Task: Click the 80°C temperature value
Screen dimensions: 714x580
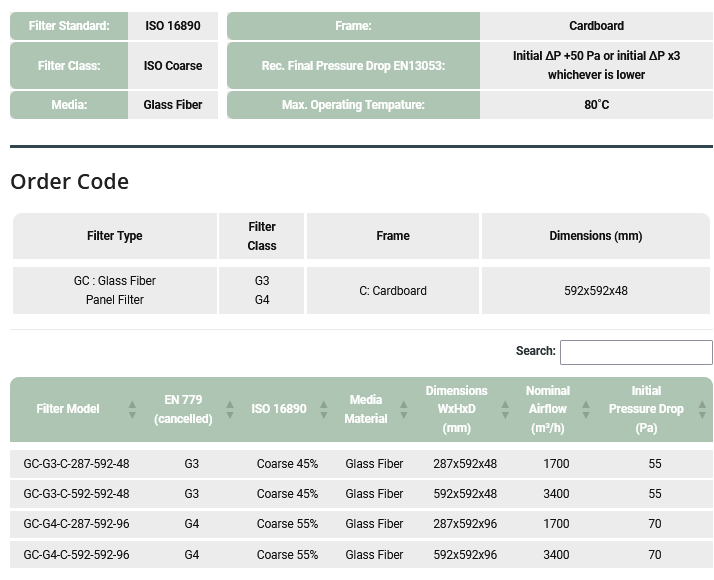Action: click(596, 105)
